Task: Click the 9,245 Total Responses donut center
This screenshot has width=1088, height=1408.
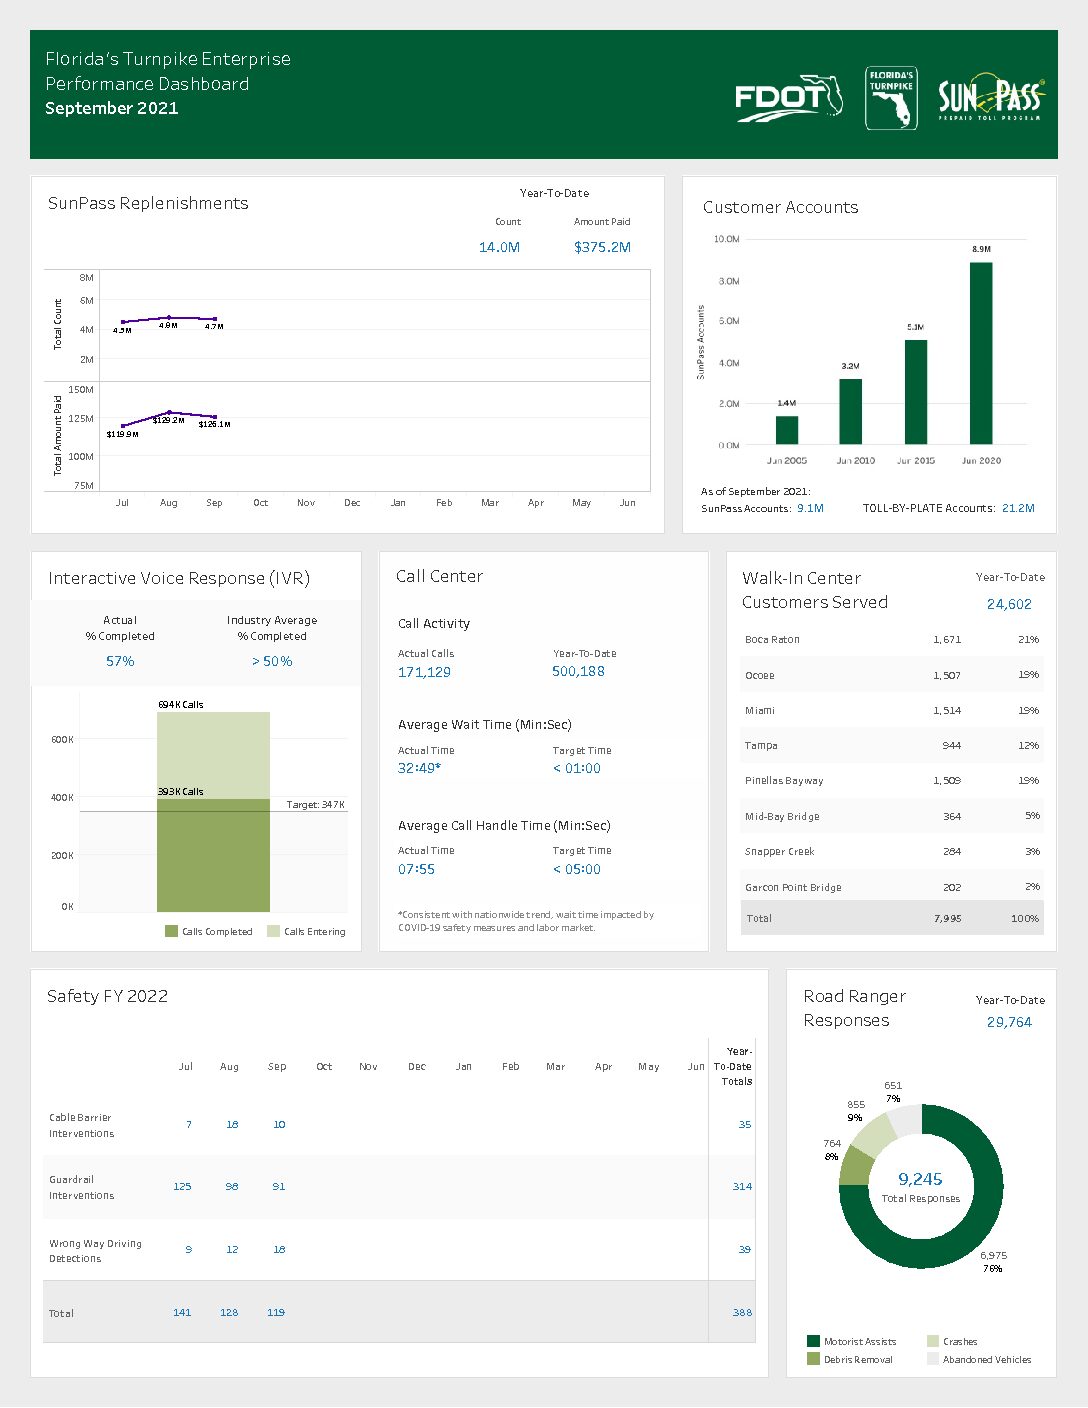Action: 921,1186
